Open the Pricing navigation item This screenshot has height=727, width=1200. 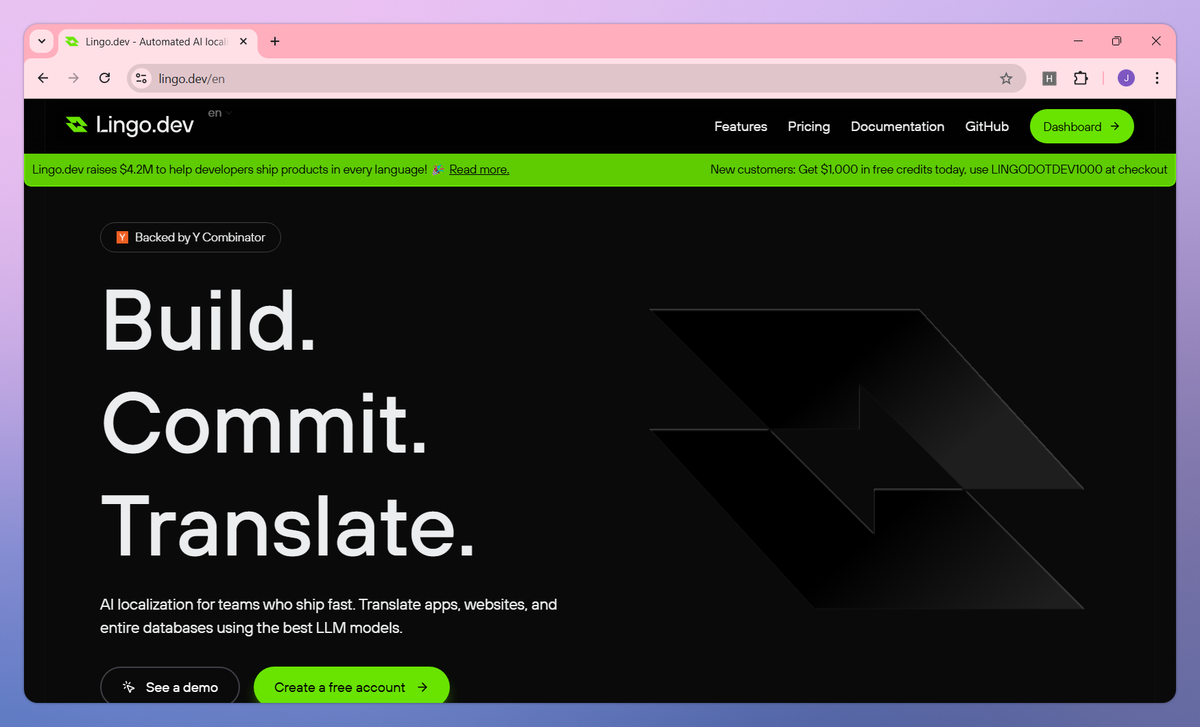pos(808,126)
